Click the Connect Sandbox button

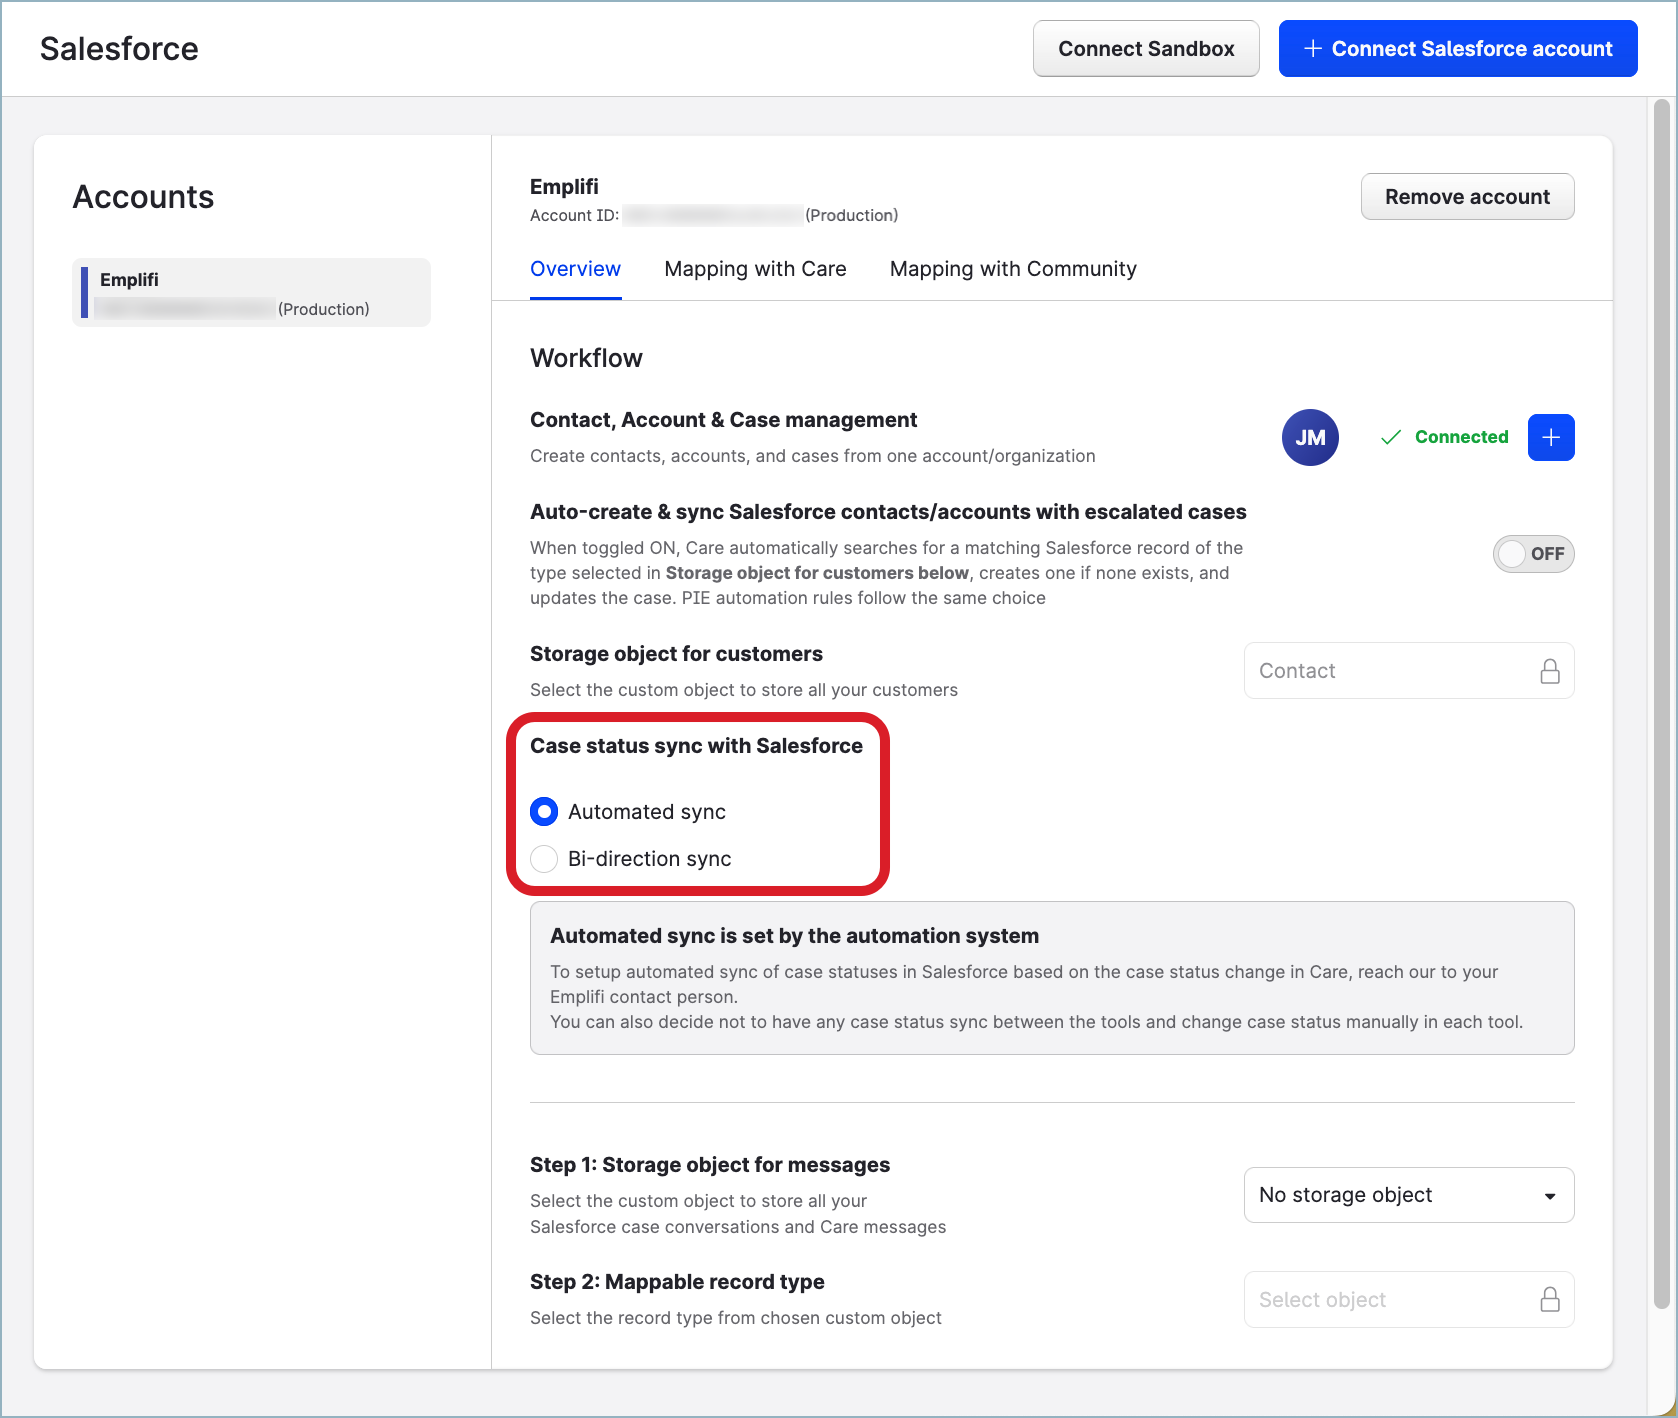click(x=1146, y=48)
